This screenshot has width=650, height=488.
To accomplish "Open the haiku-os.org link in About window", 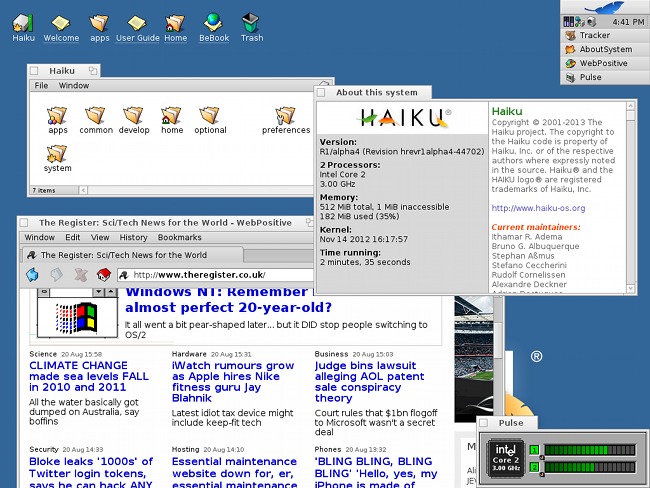I will click(538, 208).
